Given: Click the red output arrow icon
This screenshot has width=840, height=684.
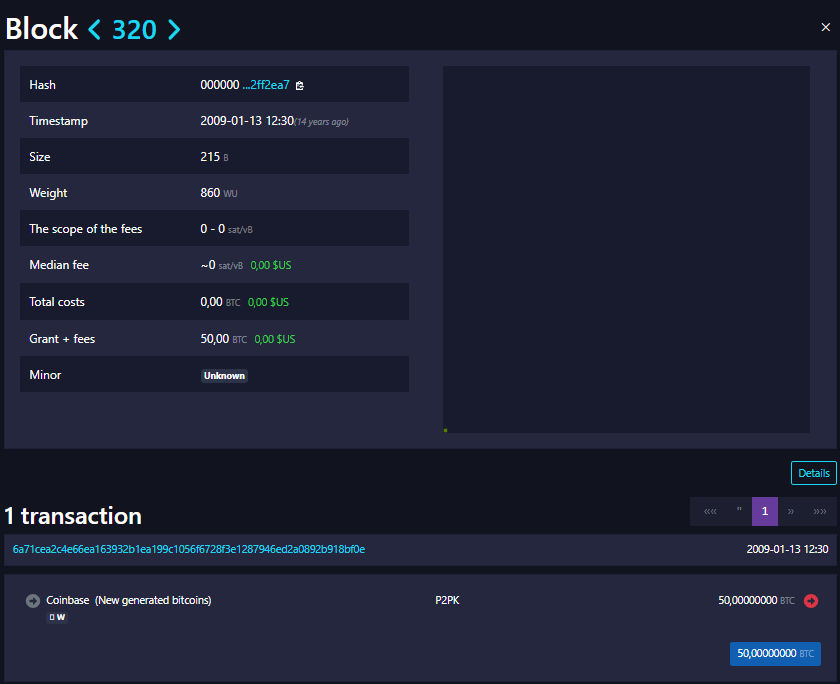Looking at the screenshot, I should tap(810, 601).
